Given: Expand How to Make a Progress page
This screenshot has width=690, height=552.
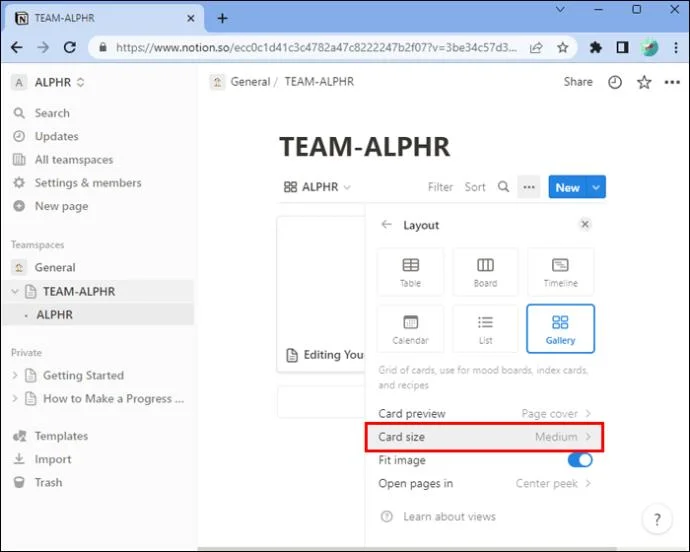Looking at the screenshot, I should 15,399.
